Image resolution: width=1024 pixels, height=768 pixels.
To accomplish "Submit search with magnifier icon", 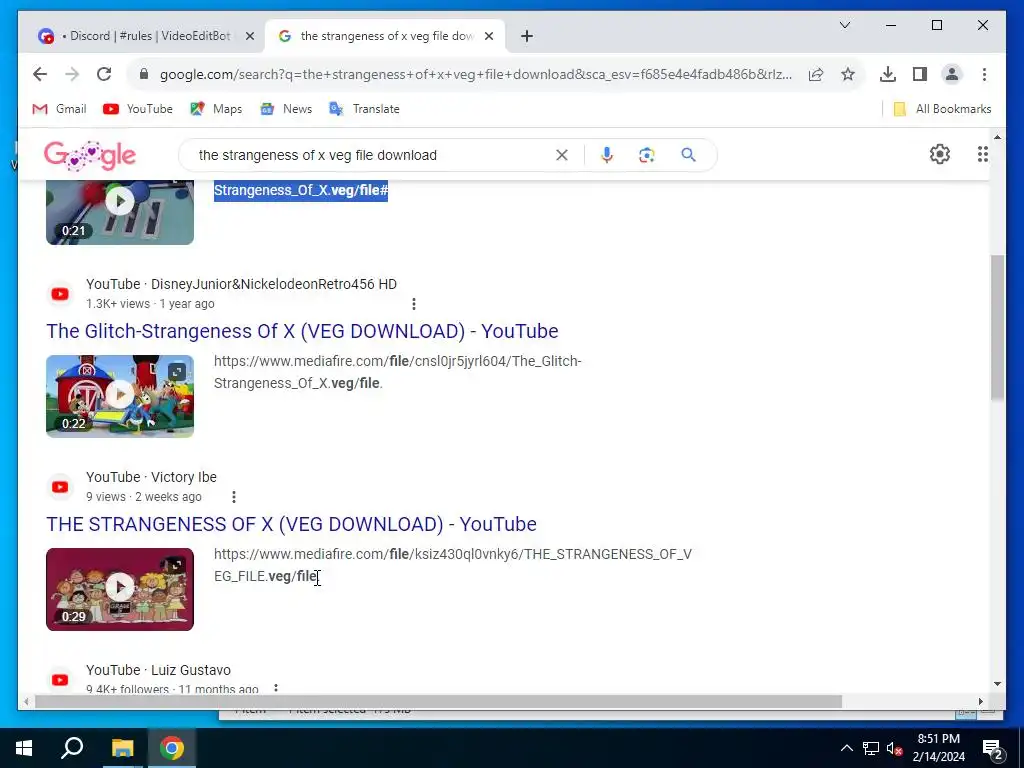I will [688, 155].
